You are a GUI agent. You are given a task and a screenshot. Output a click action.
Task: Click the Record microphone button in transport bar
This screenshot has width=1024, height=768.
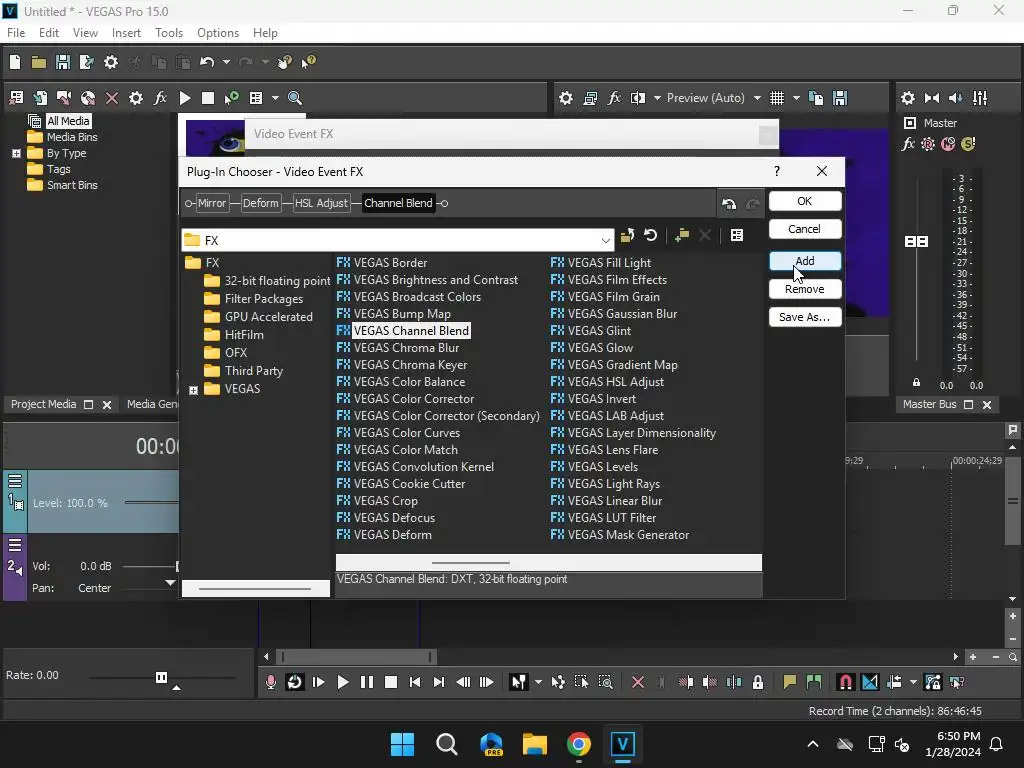(x=270, y=682)
